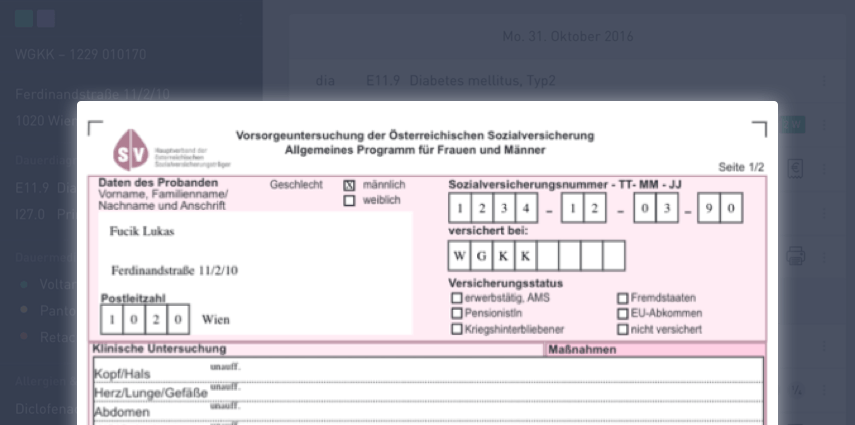This screenshot has height=425, width=855.
Task: Click the W box under versichert bei
Action: coord(459,256)
